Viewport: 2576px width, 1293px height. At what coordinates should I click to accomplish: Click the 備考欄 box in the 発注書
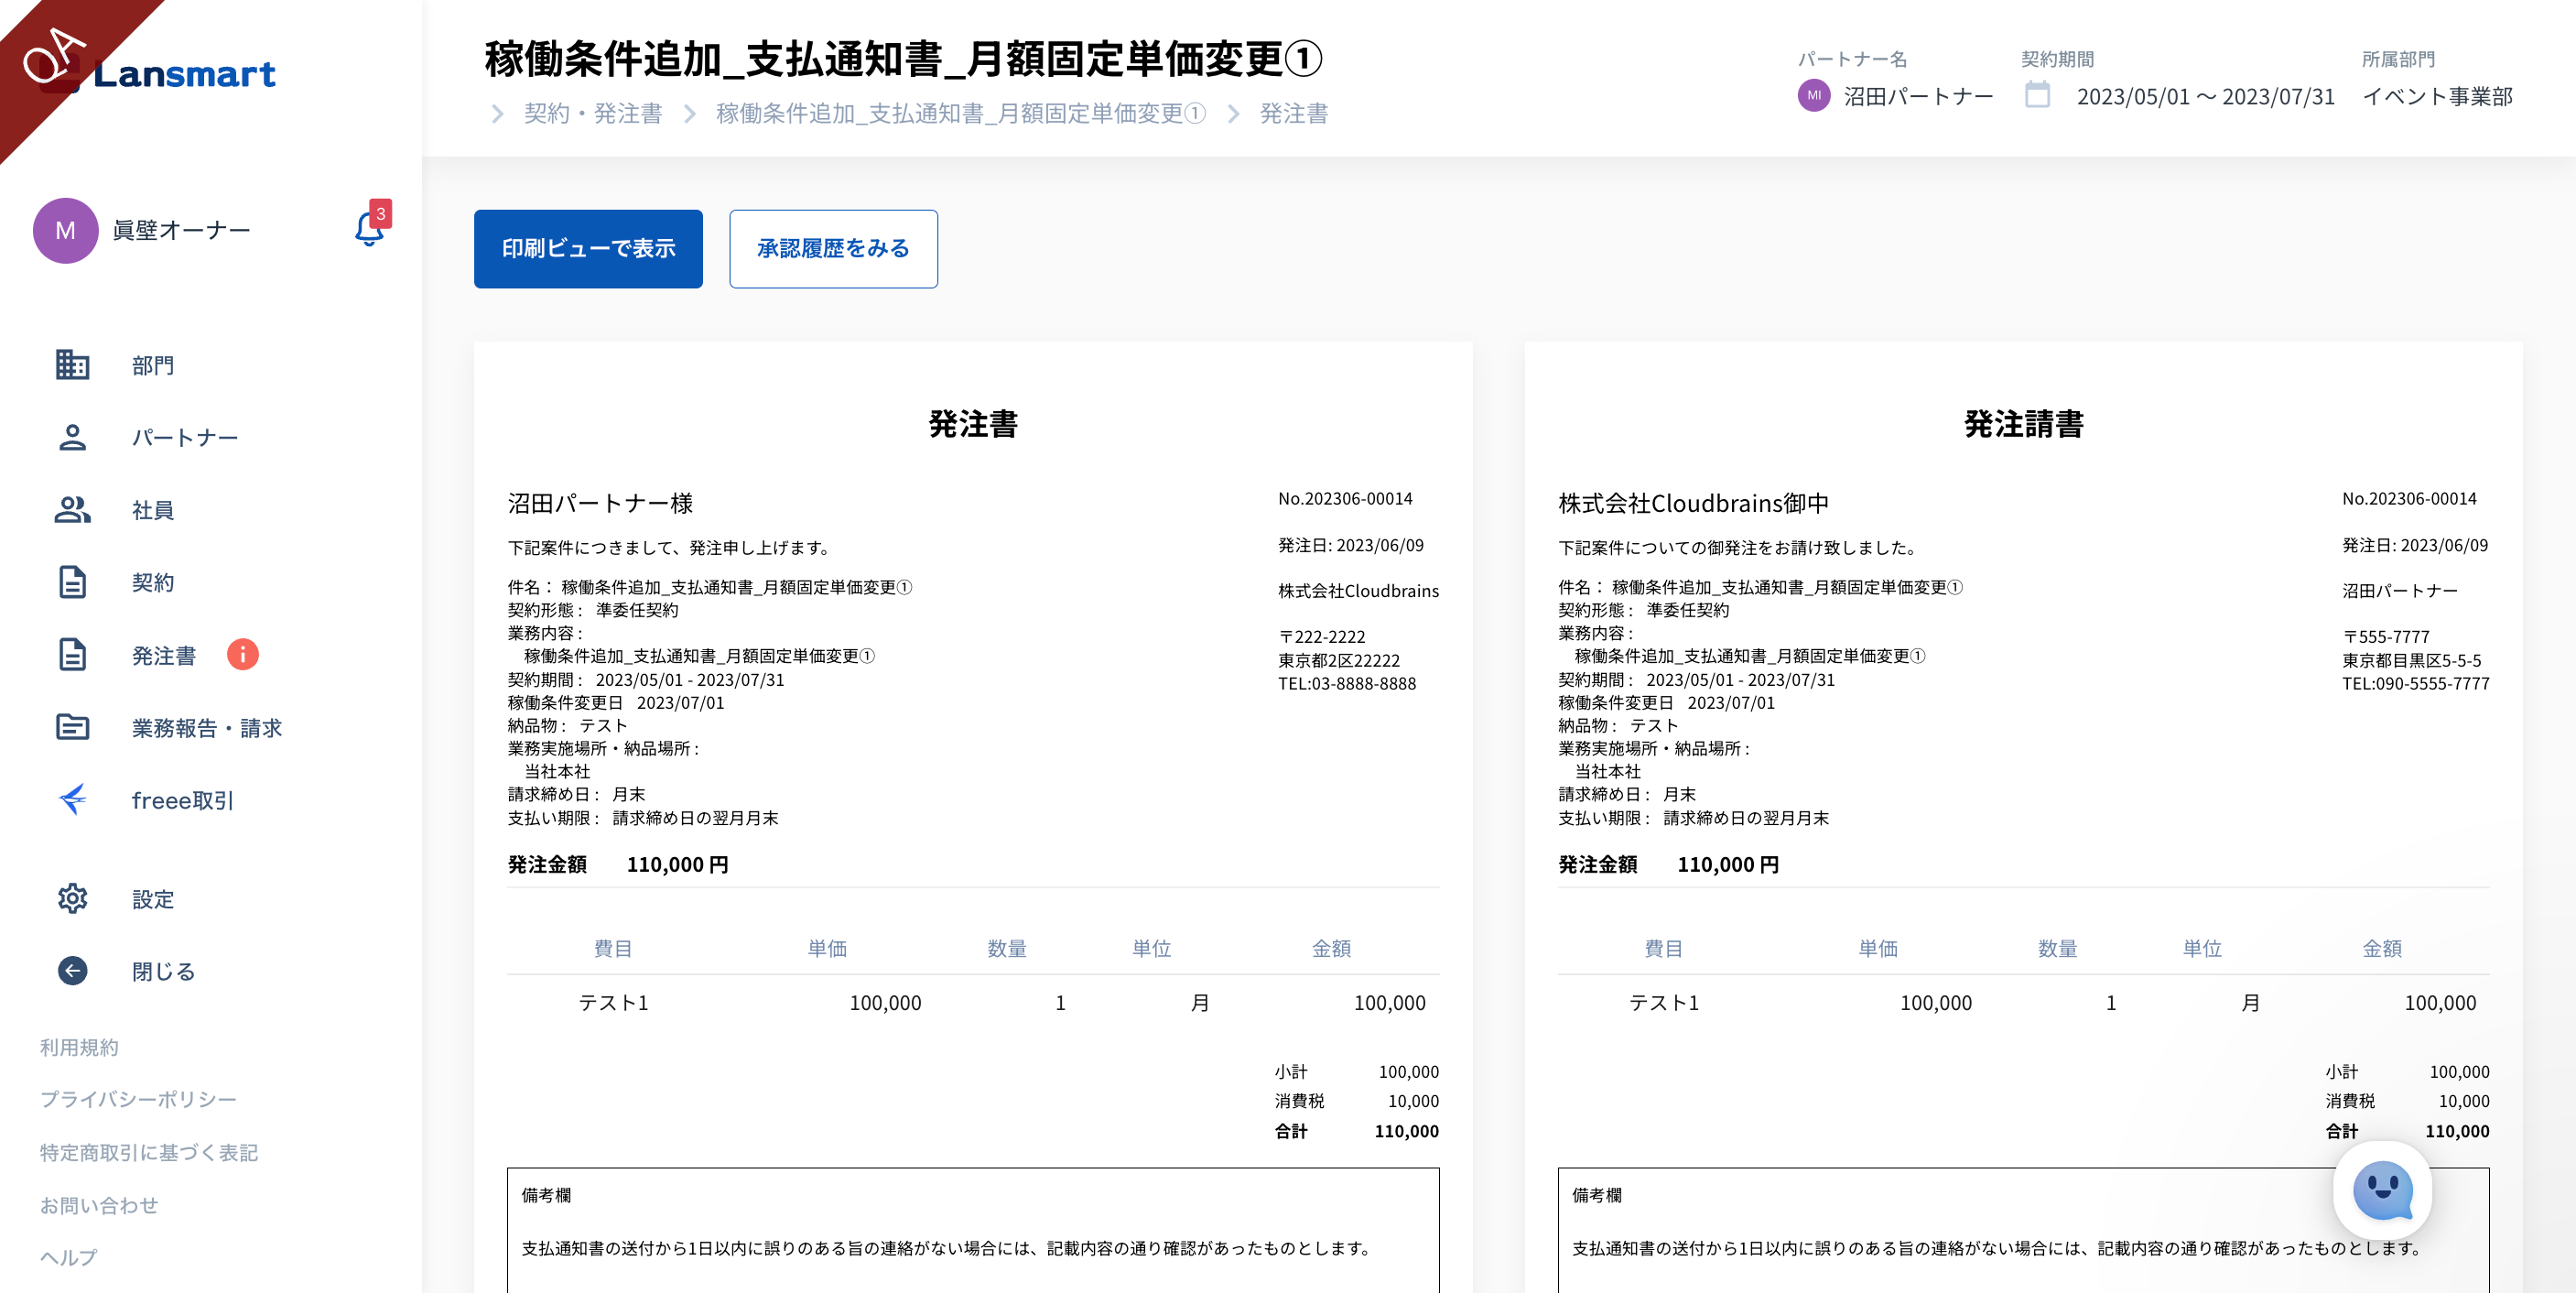click(972, 1230)
